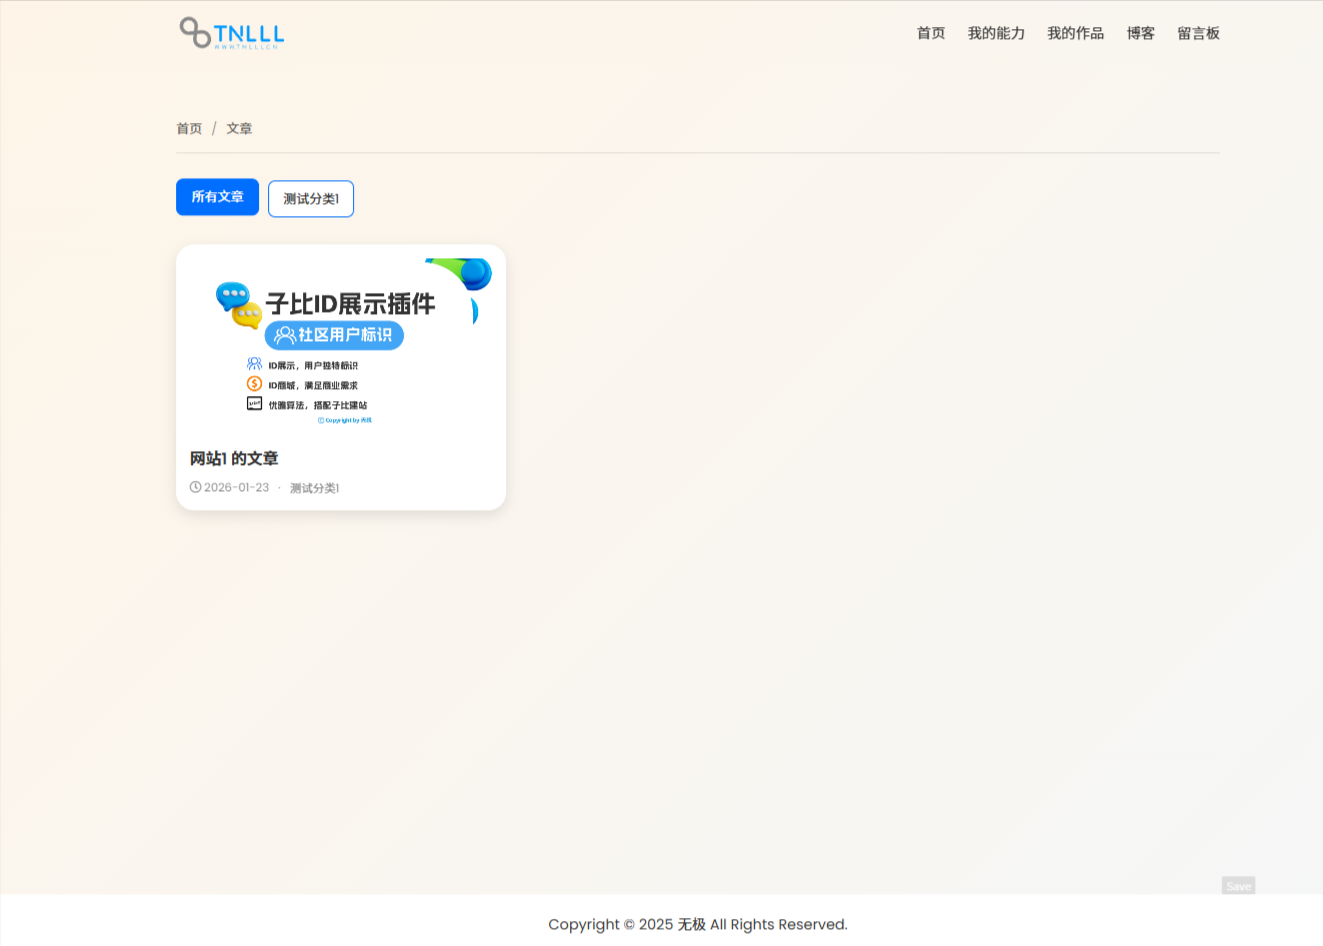Open the 我的作品 navigation item
The height and width of the screenshot is (946, 1323).
click(1075, 33)
